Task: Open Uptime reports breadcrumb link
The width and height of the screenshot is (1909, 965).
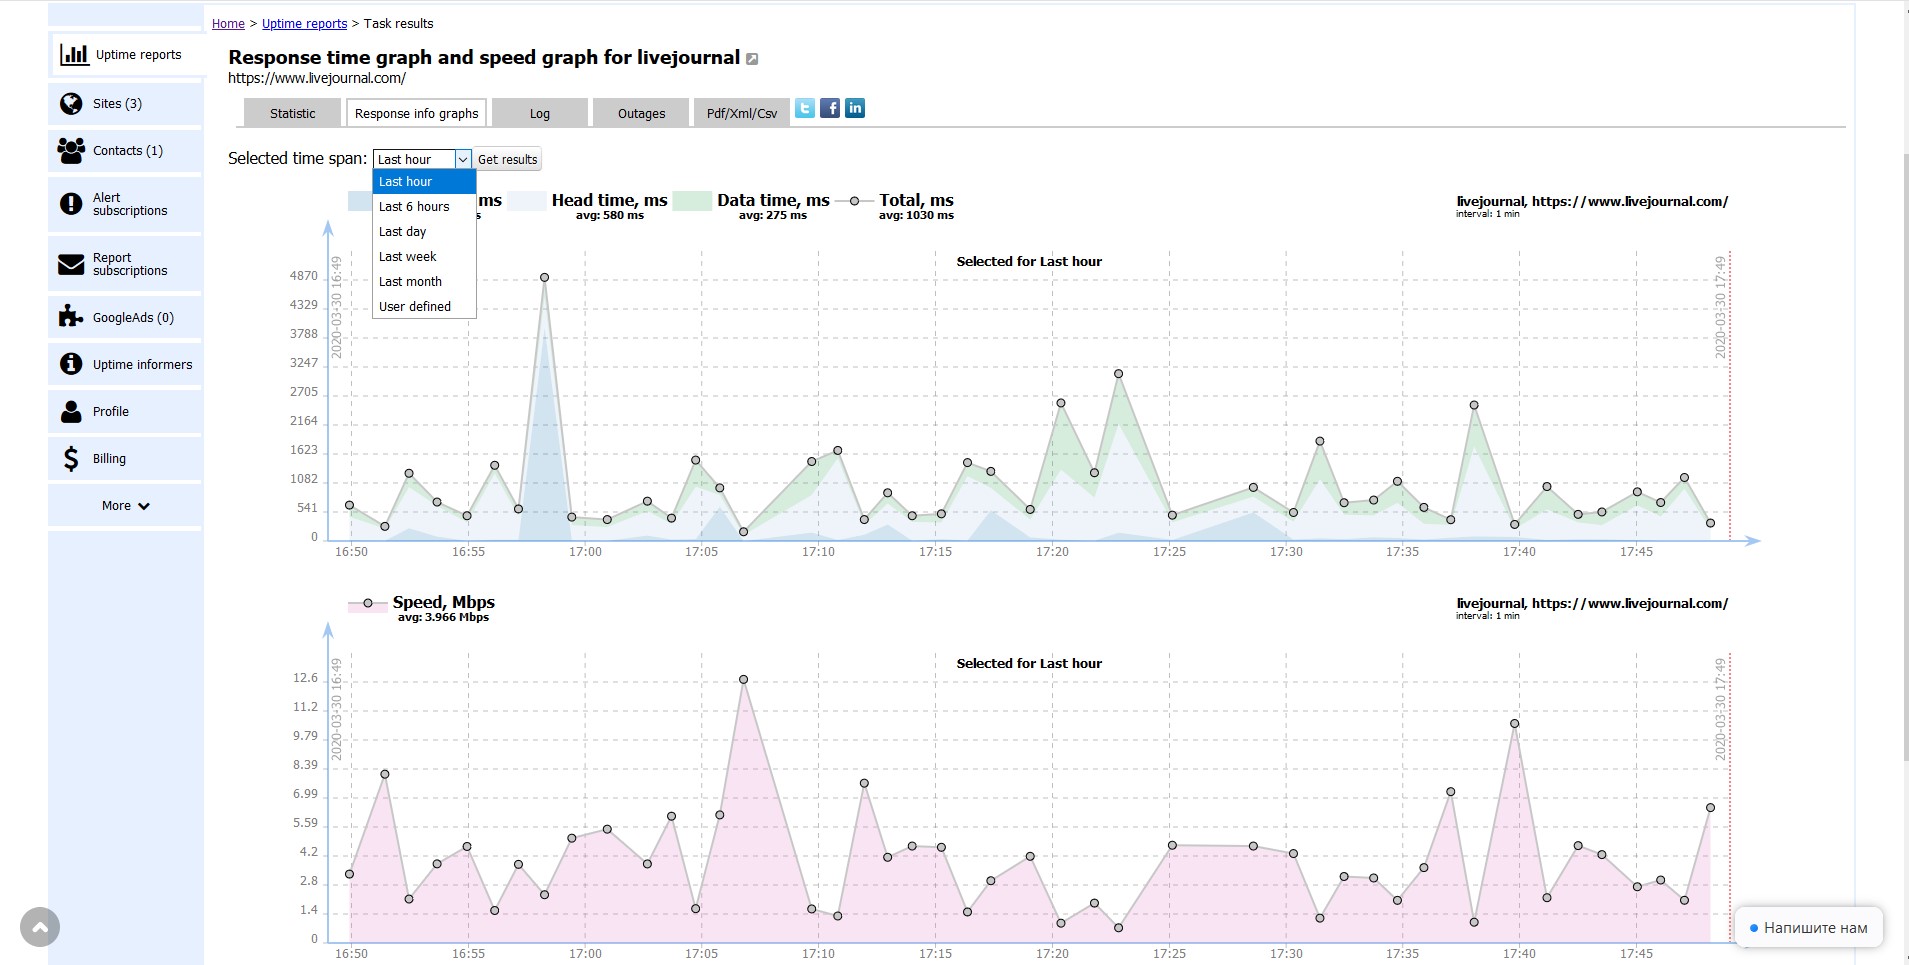Action: pos(304,24)
